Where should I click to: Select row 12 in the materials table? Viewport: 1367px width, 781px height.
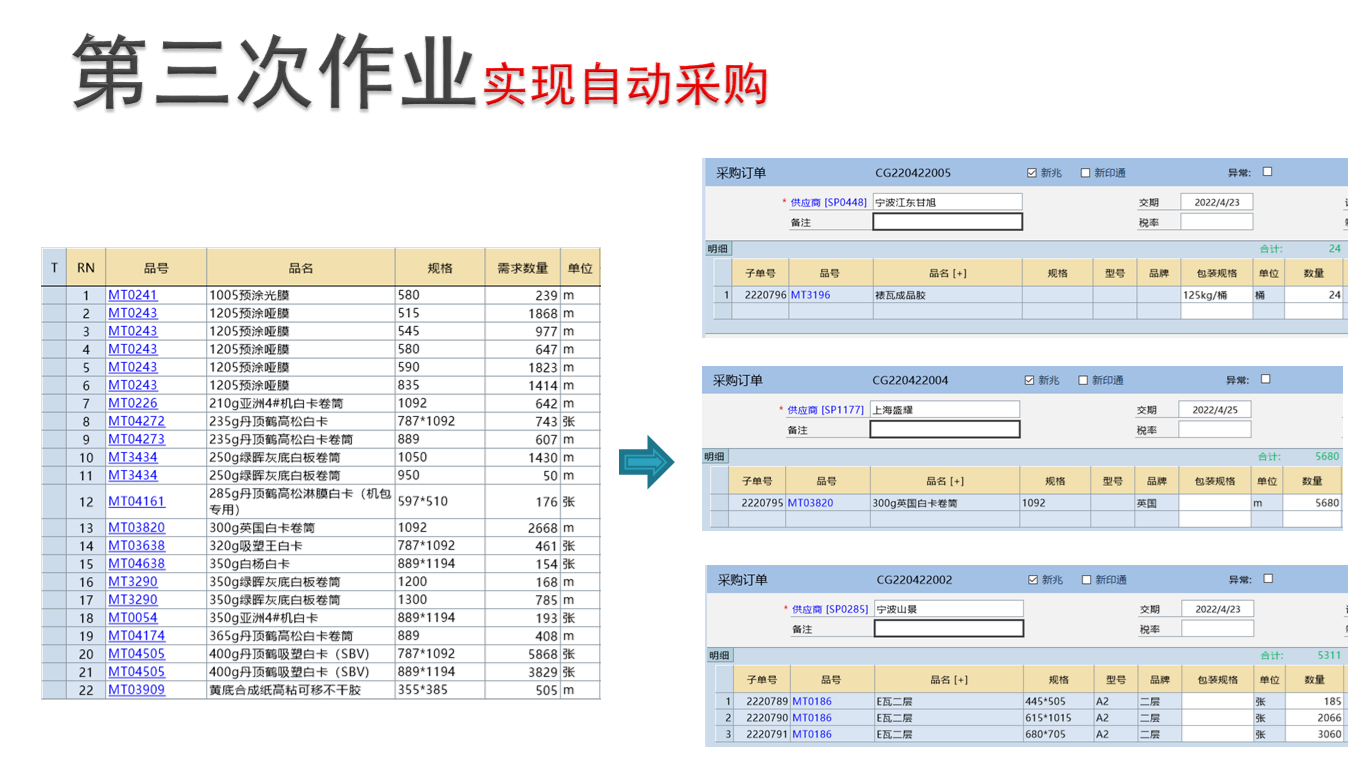click(86, 502)
